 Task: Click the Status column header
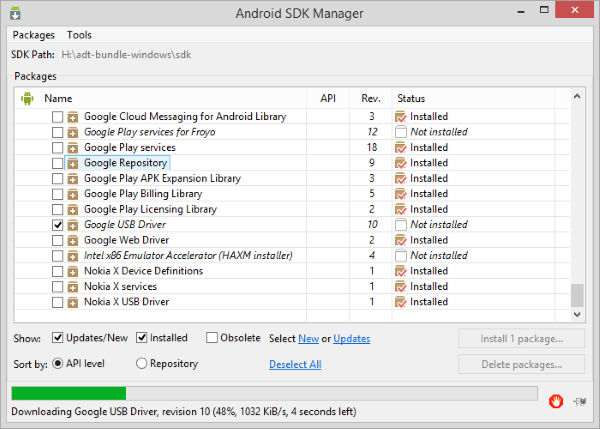[411, 98]
